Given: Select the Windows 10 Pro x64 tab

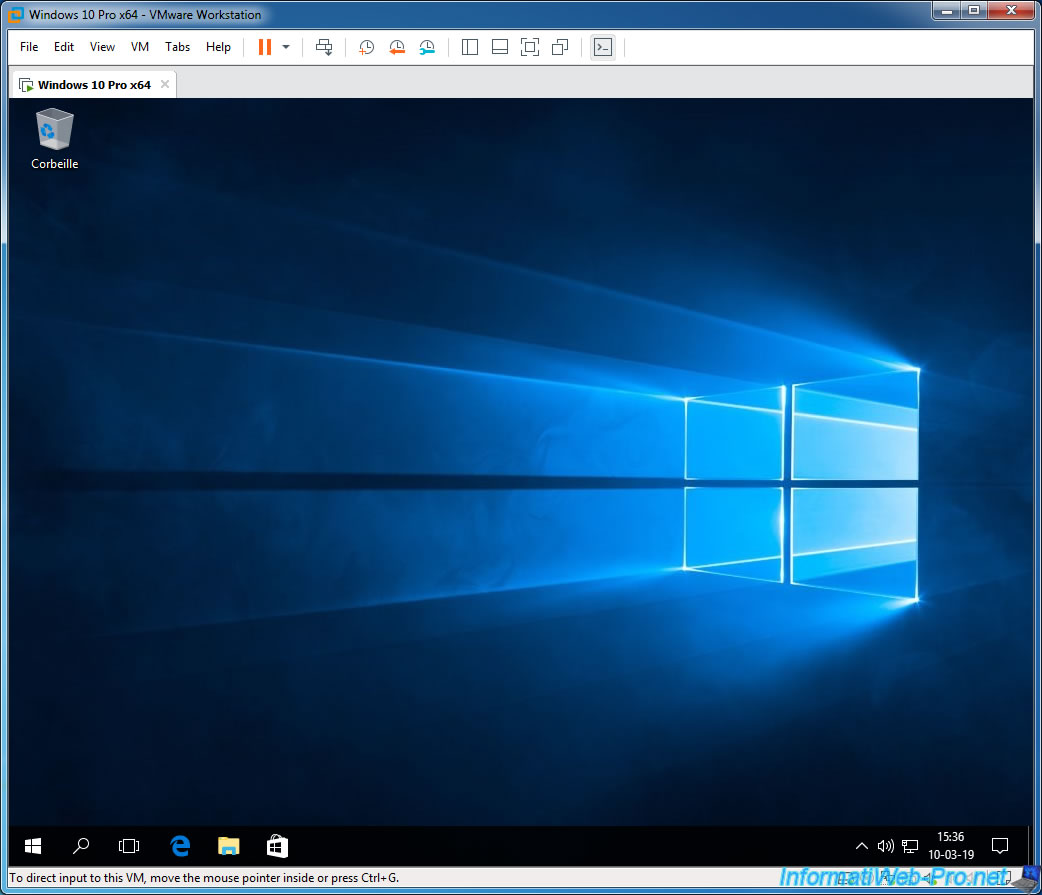Looking at the screenshot, I should (94, 85).
